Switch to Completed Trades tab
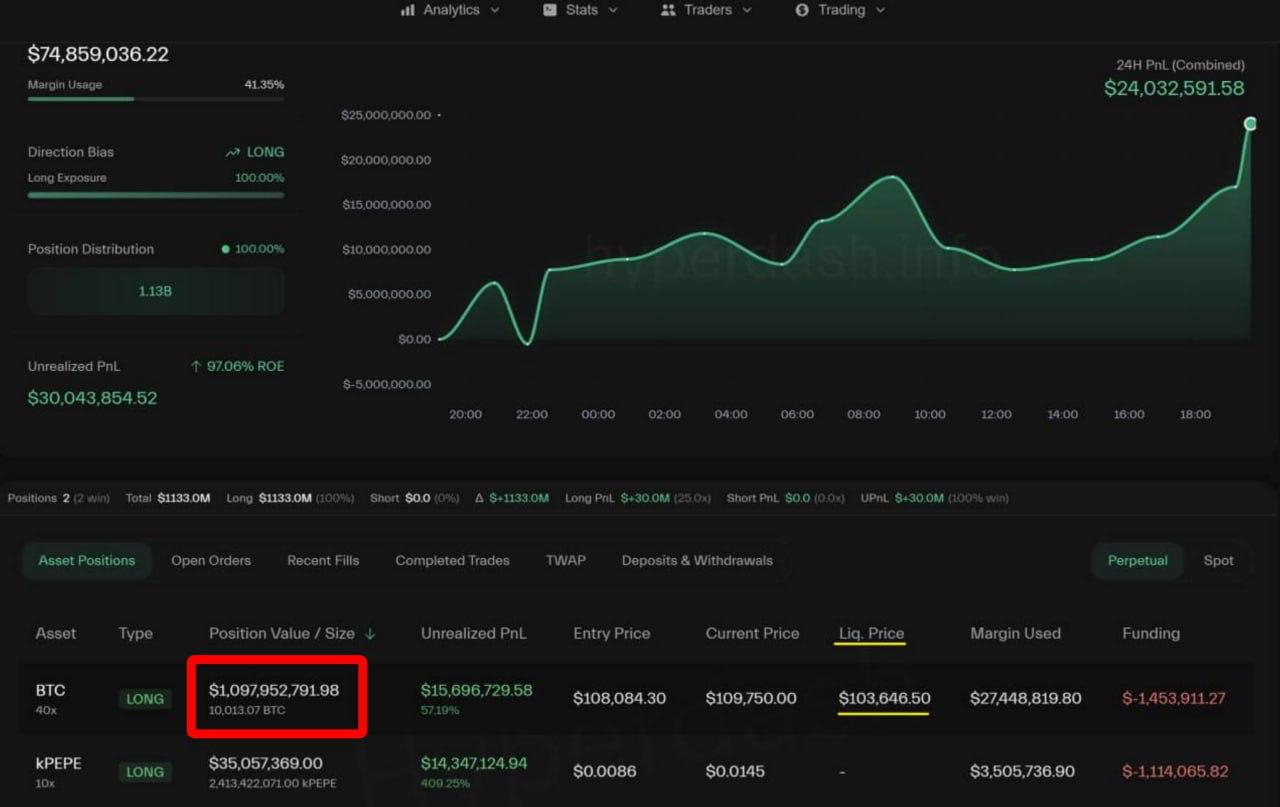 pos(452,561)
